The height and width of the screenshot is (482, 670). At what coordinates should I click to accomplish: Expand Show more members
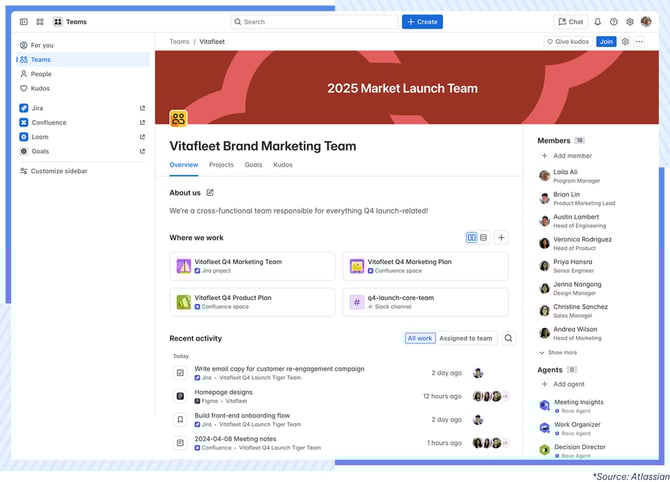(558, 353)
